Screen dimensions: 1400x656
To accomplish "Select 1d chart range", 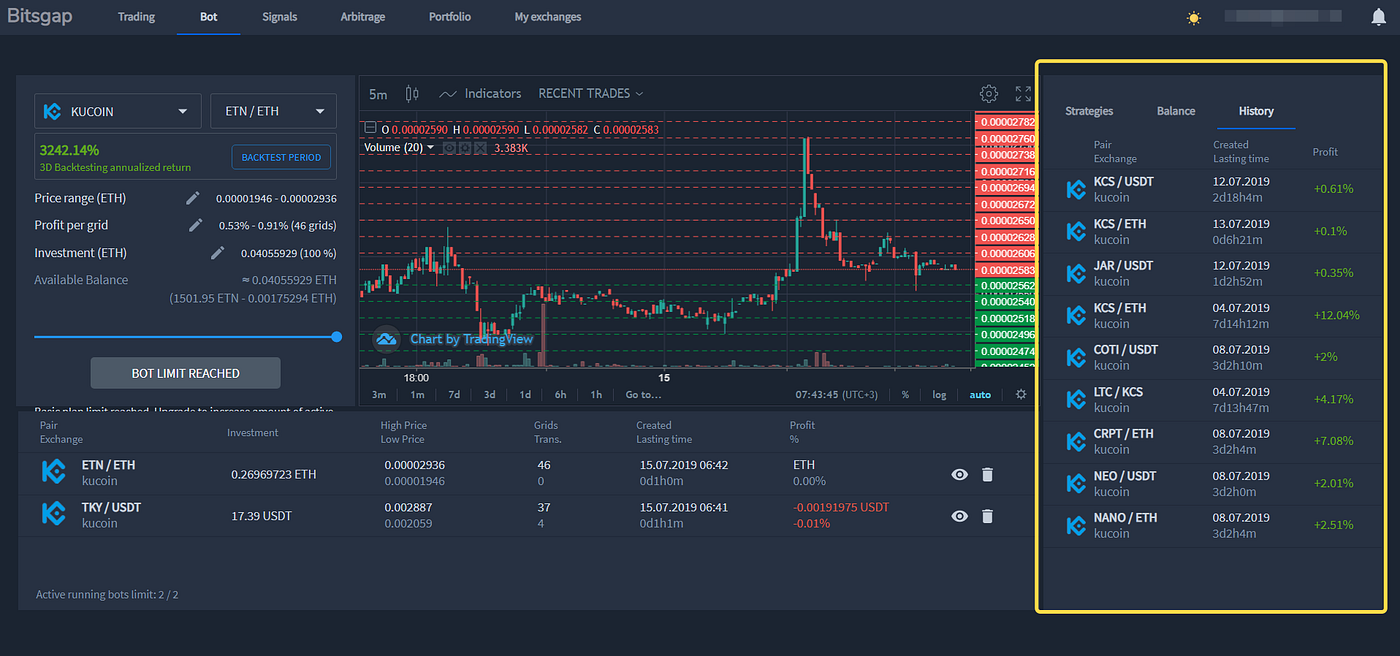I will 525,395.
